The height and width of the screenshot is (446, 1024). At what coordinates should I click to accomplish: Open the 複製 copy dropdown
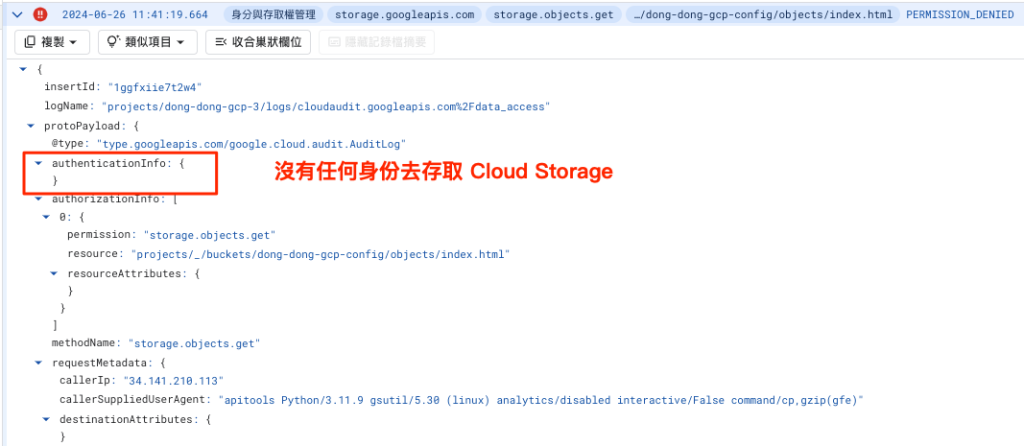pyautogui.click(x=53, y=42)
